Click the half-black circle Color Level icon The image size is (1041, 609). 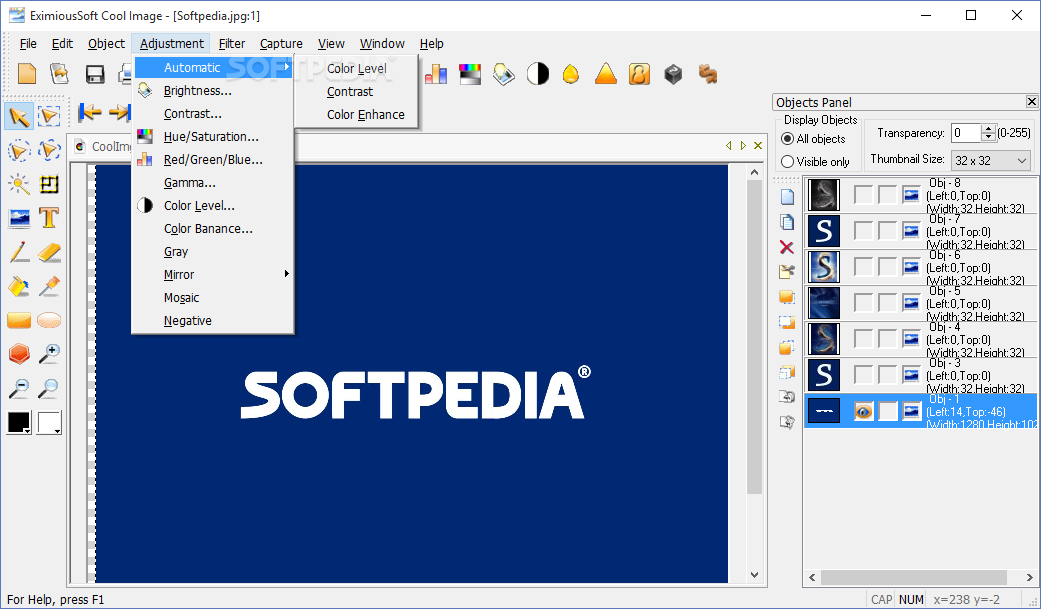(x=538, y=74)
